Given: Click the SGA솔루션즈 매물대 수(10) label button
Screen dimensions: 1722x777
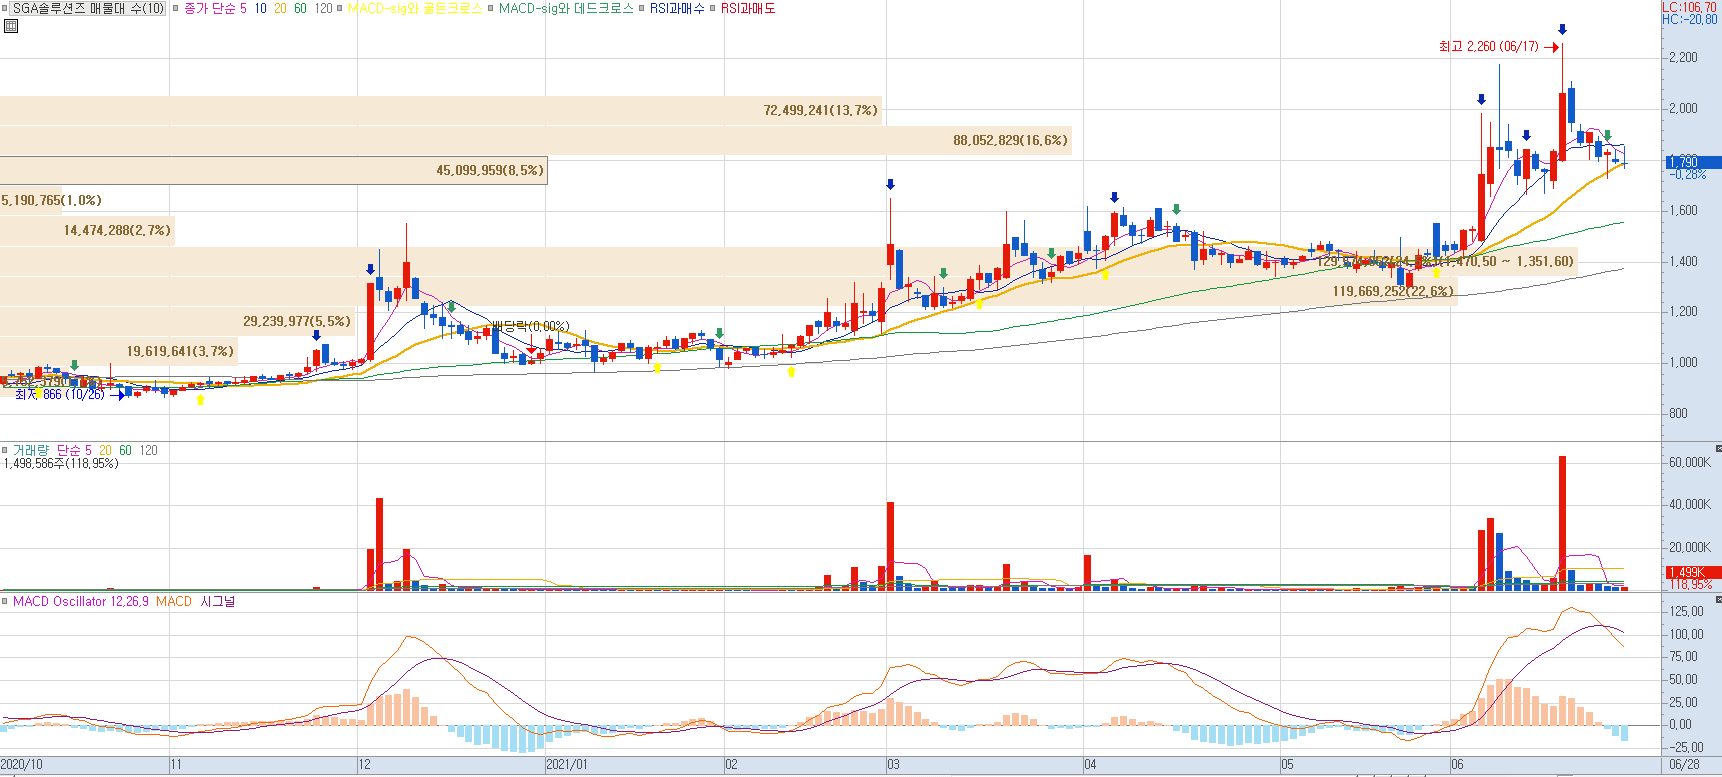Looking at the screenshot, I should pos(88,8).
